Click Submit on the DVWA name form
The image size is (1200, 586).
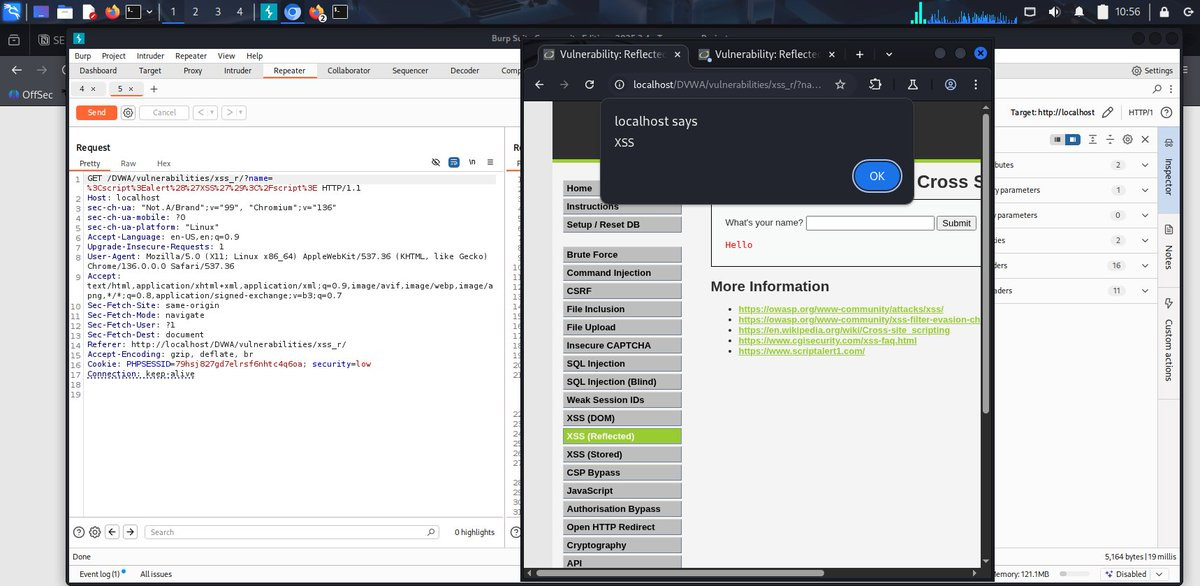956,223
